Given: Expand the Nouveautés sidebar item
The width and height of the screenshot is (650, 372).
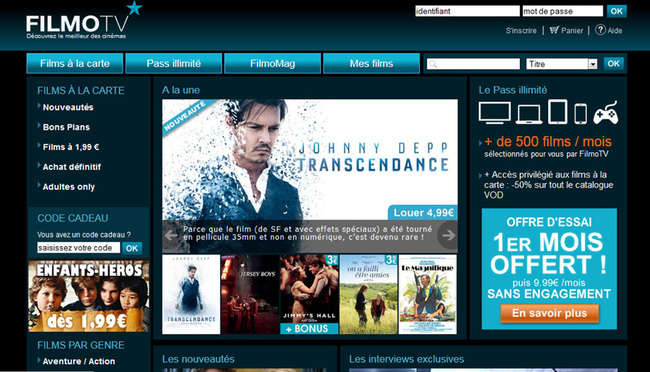Looking at the screenshot, I should pyautogui.click(x=68, y=107).
